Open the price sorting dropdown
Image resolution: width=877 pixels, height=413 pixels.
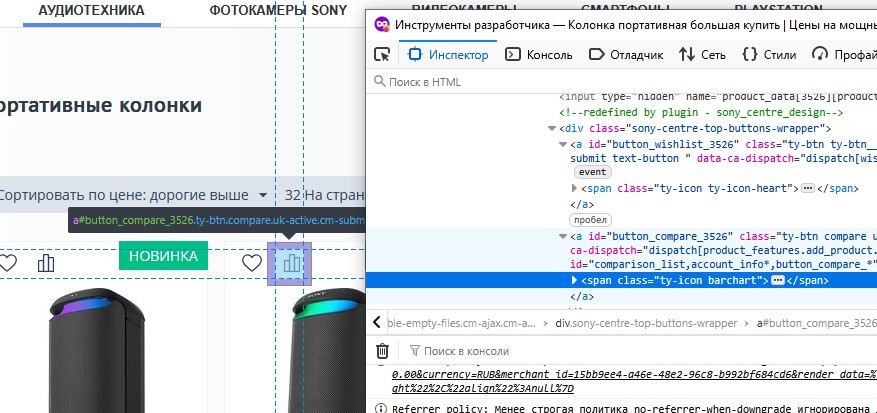click(136, 195)
